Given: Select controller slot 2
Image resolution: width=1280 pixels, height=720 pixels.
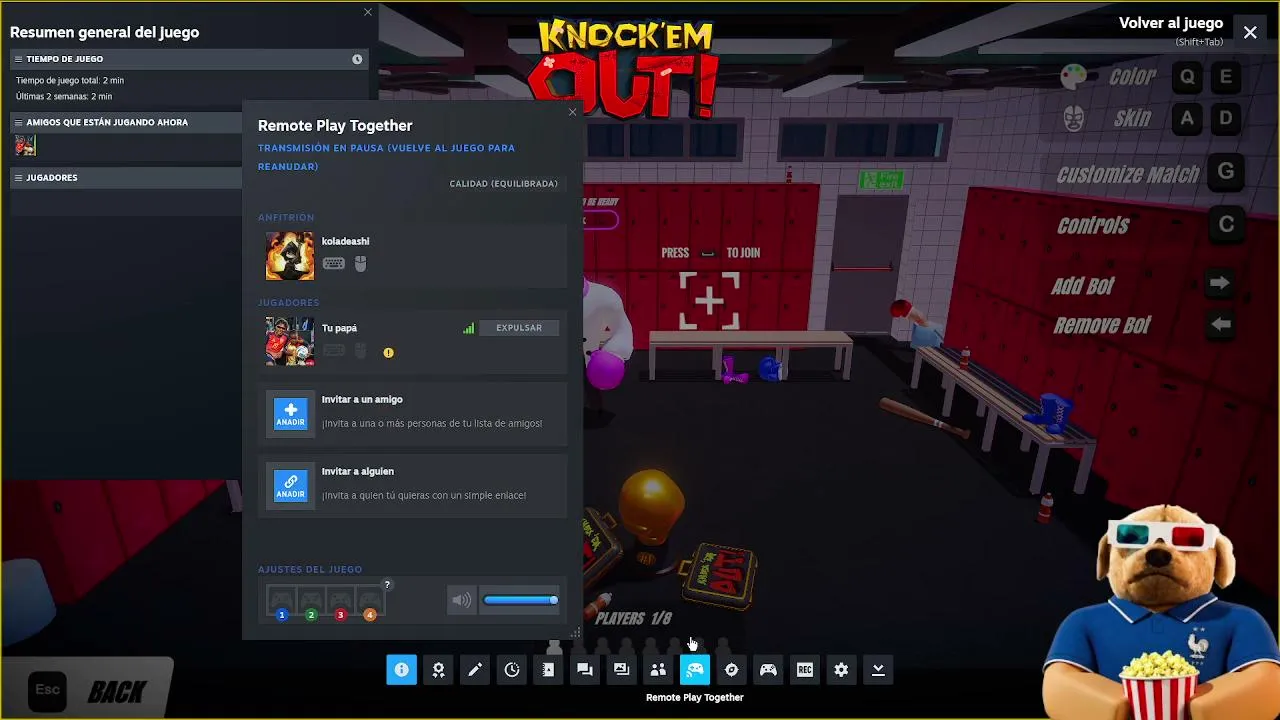Looking at the screenshot, I should (311, 603).
